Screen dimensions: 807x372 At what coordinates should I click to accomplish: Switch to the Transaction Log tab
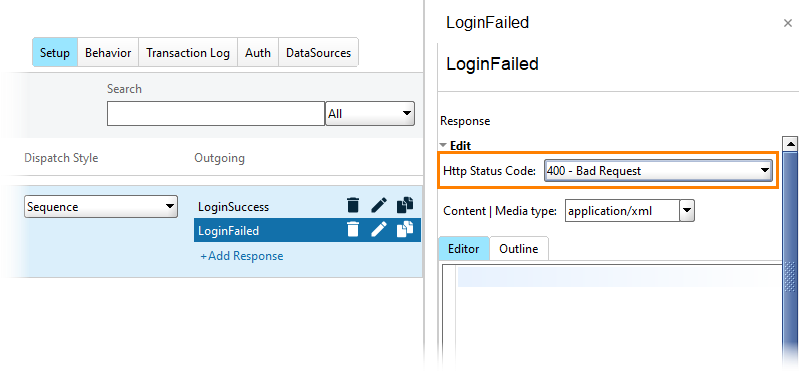[x=188, y=52]
